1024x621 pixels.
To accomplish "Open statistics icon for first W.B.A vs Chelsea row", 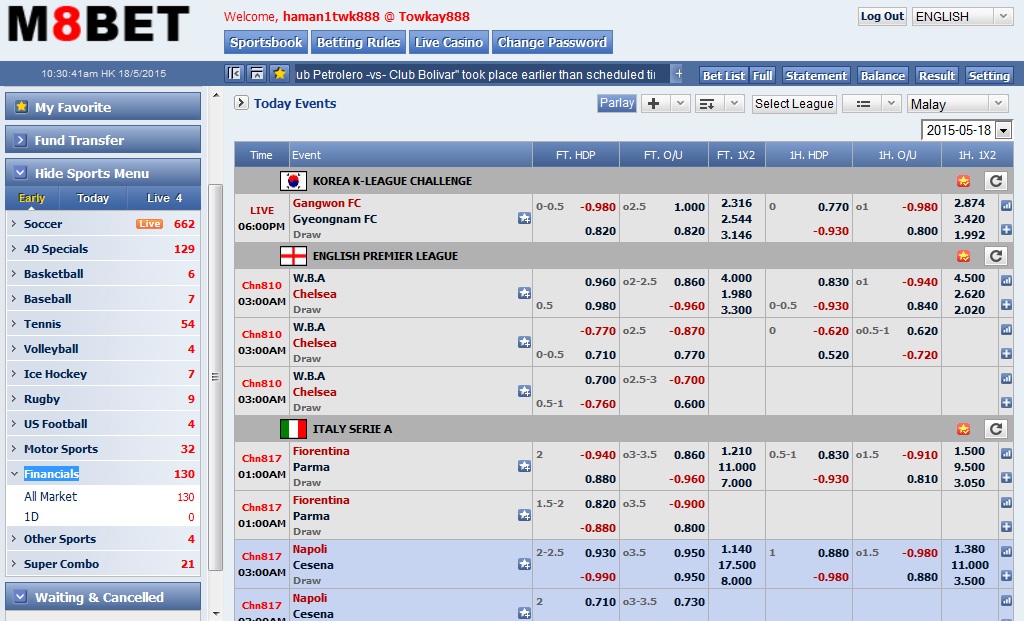I will point(1006,281).
